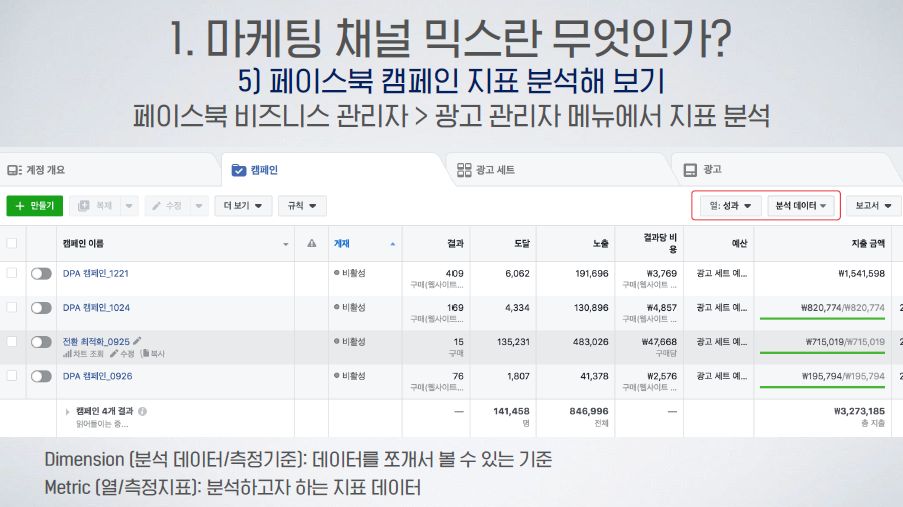Toggle on DPA 캠페인_1221 campaign switch
The image size is (903, 507).
tap(41, 273)
